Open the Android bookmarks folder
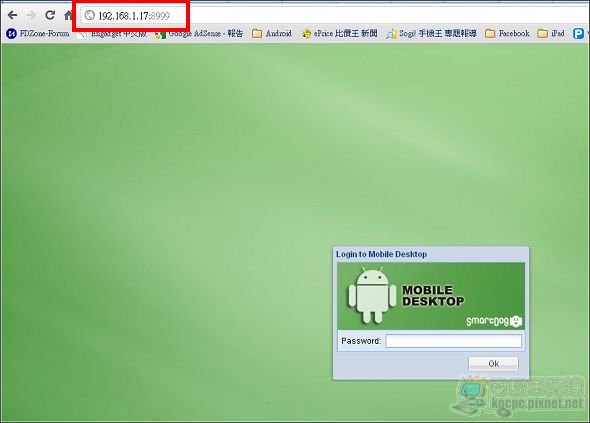Image resolution: width=590 pixels, height=423 pixels. [x=272, y=33]
